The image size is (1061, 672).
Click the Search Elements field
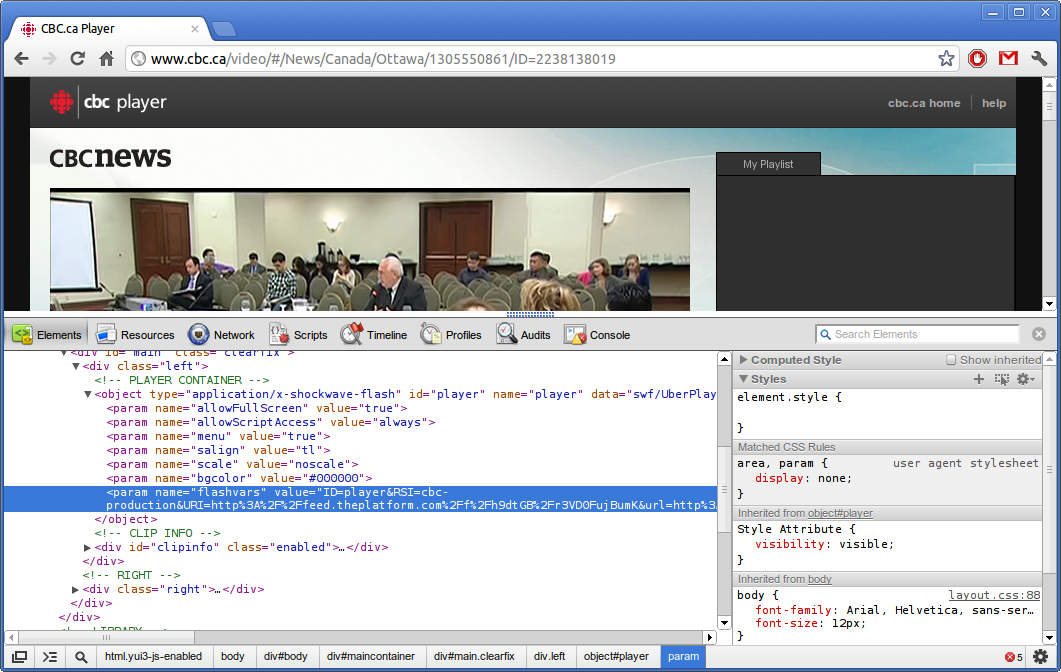918,334
